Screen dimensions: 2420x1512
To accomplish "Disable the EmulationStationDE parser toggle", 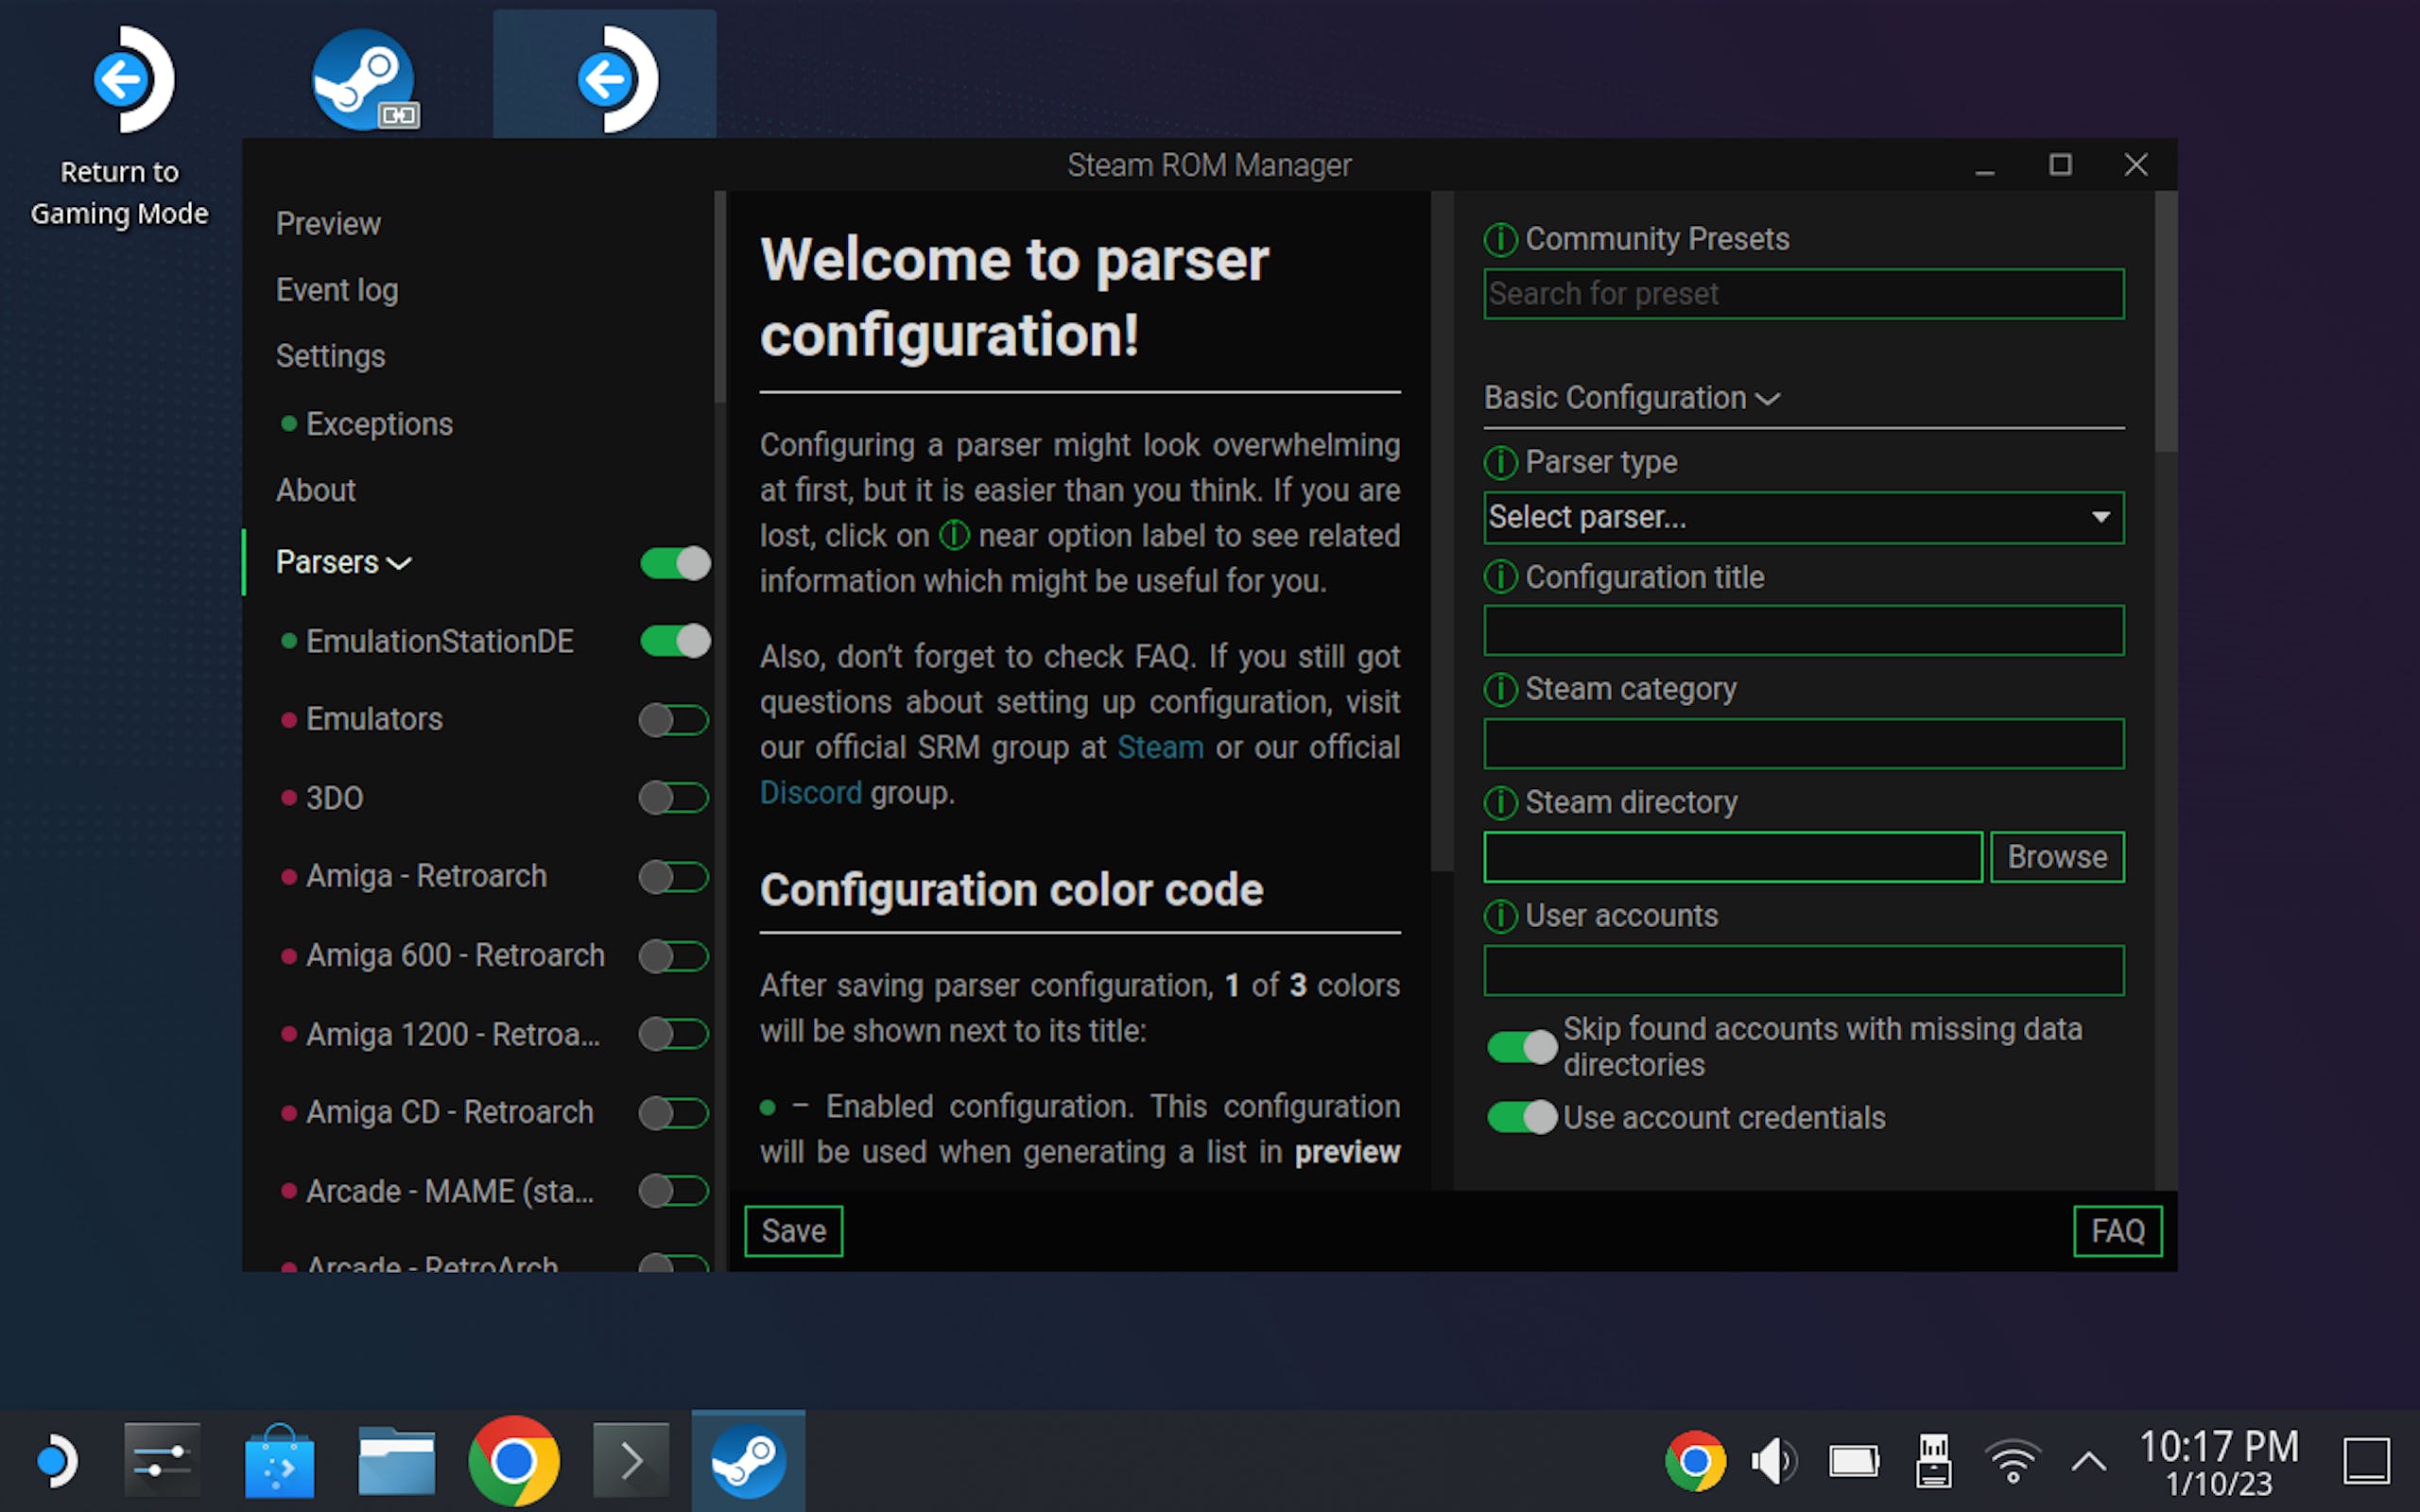I will point(675,641).
